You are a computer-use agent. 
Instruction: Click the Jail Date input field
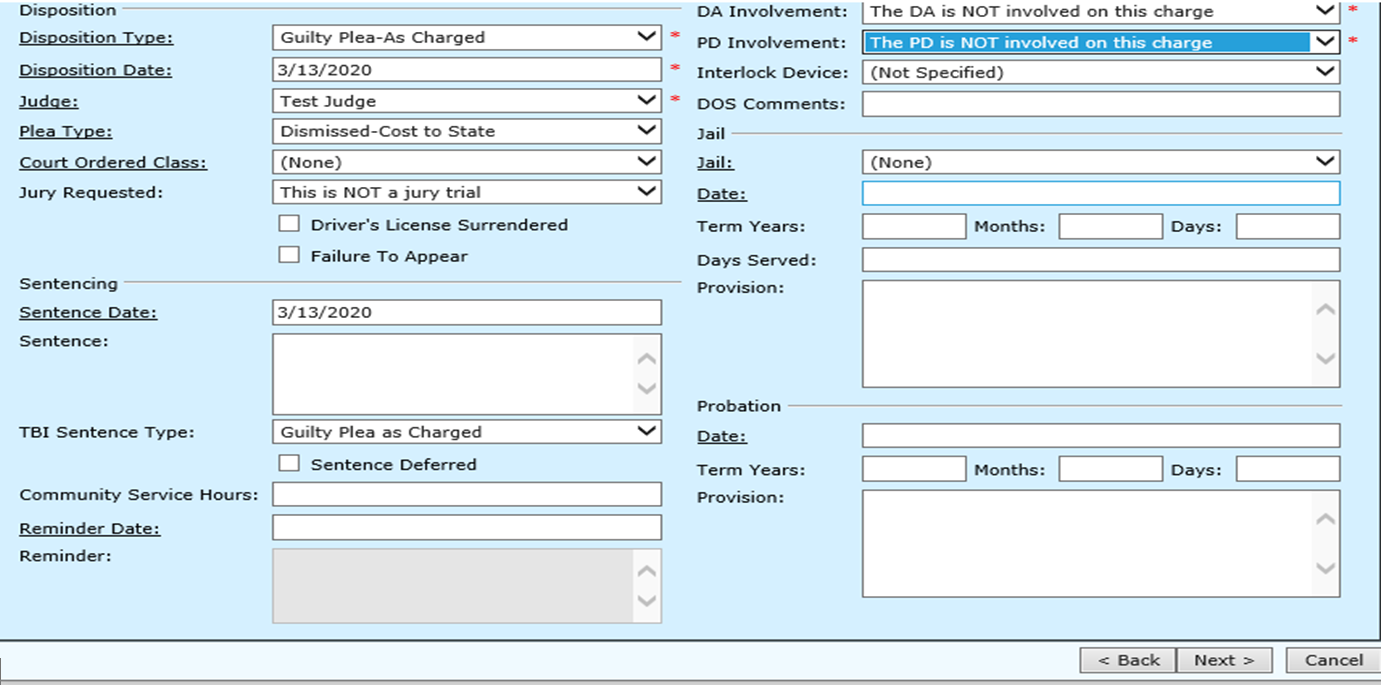(x=1101, y=194)
